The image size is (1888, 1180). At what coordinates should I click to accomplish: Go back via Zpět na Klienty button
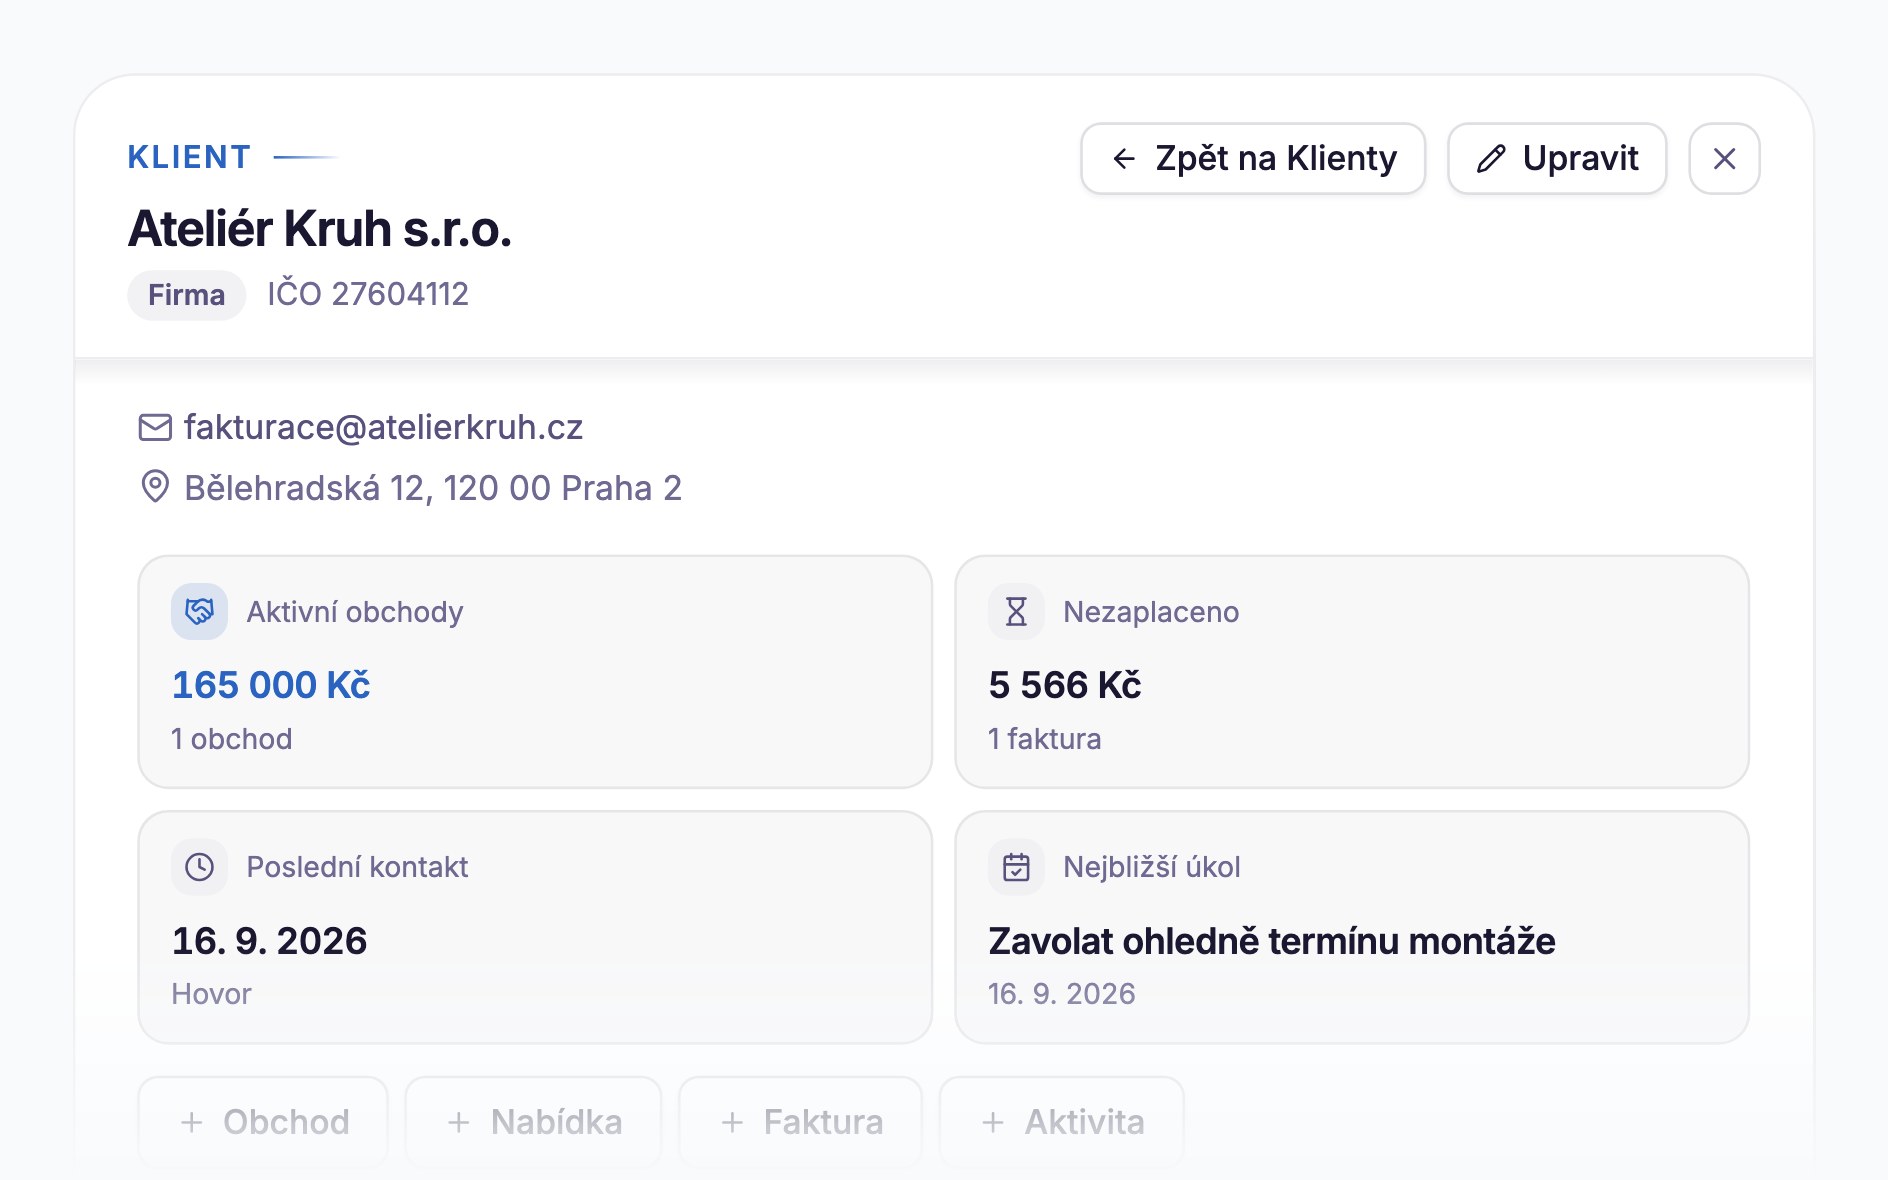tap(1253, 158)
